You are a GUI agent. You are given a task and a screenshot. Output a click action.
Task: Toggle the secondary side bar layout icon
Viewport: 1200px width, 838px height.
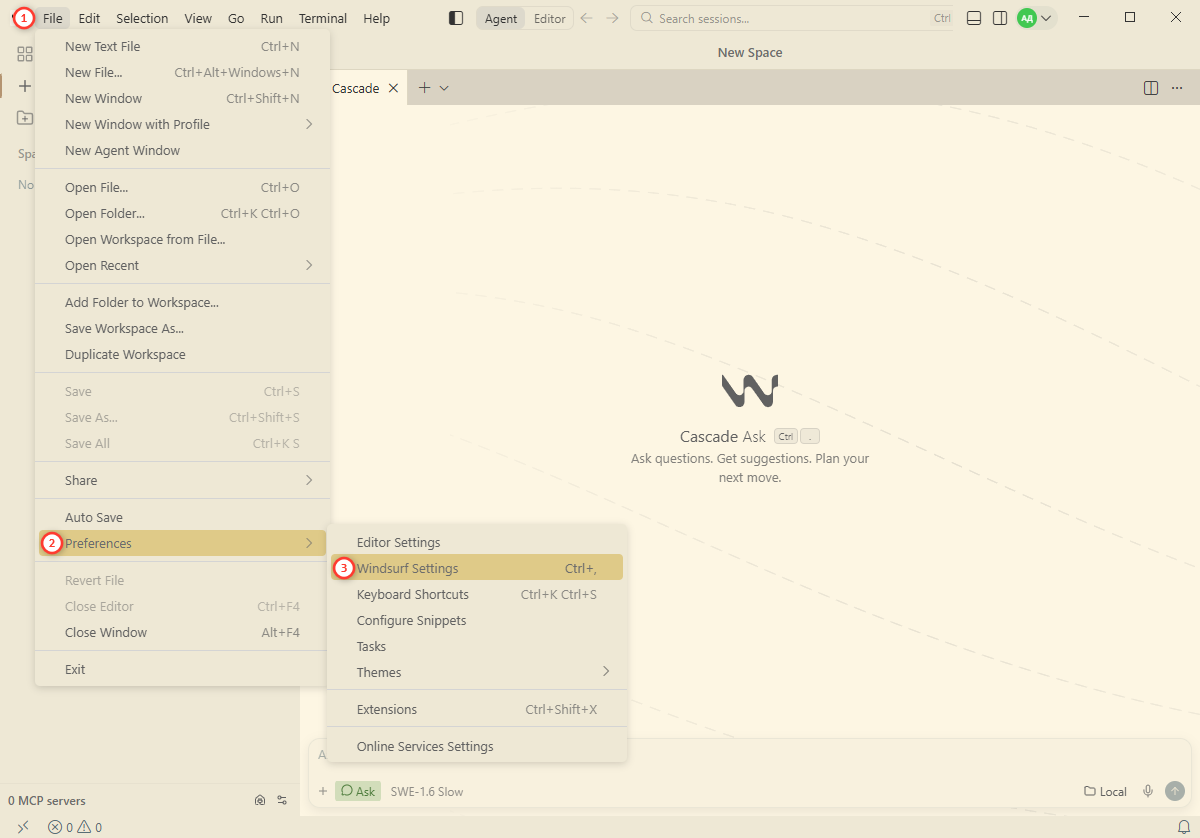pyautogui.click(x=1000, y=18)
